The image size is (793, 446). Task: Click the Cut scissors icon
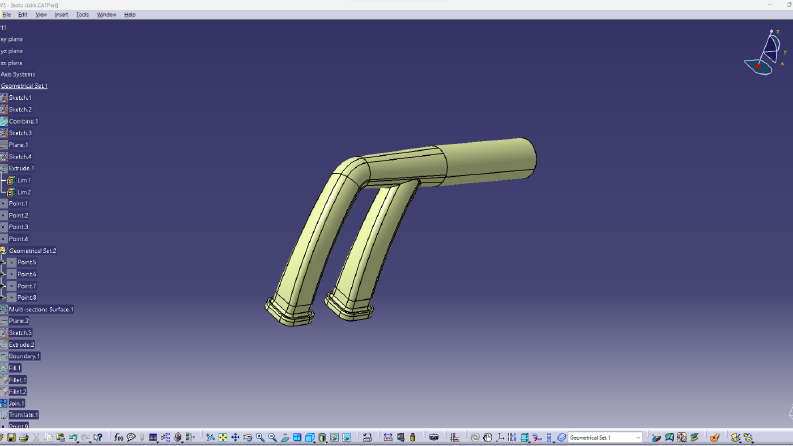point(36,437)
